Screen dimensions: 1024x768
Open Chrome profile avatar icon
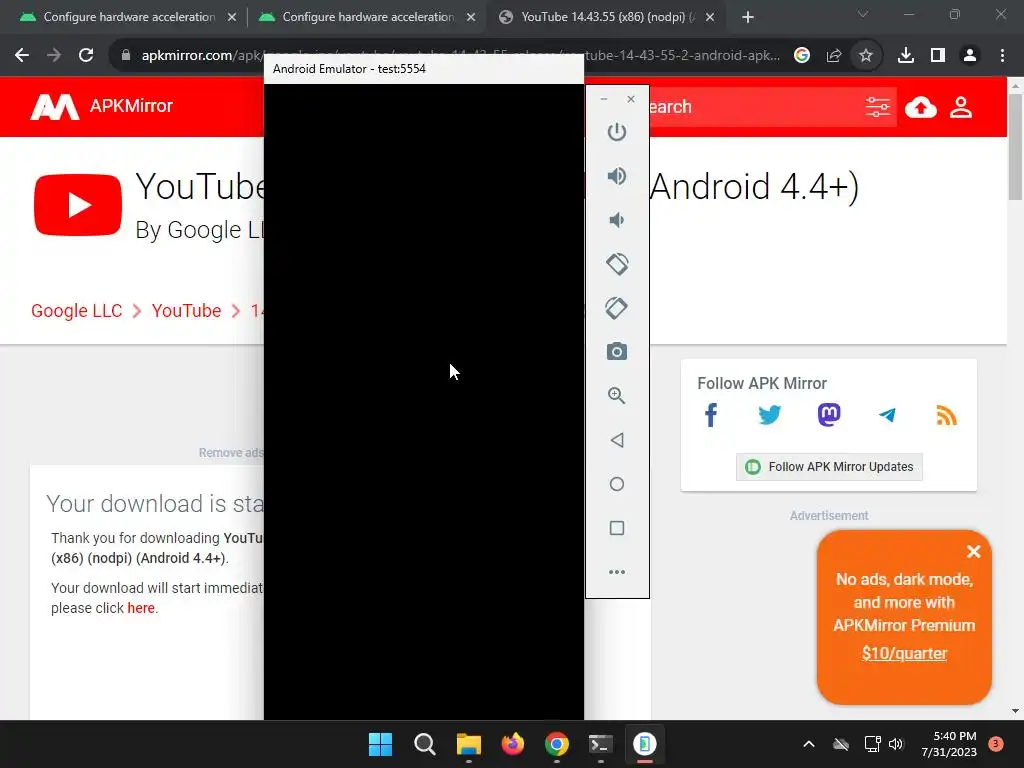pos(970,56)
